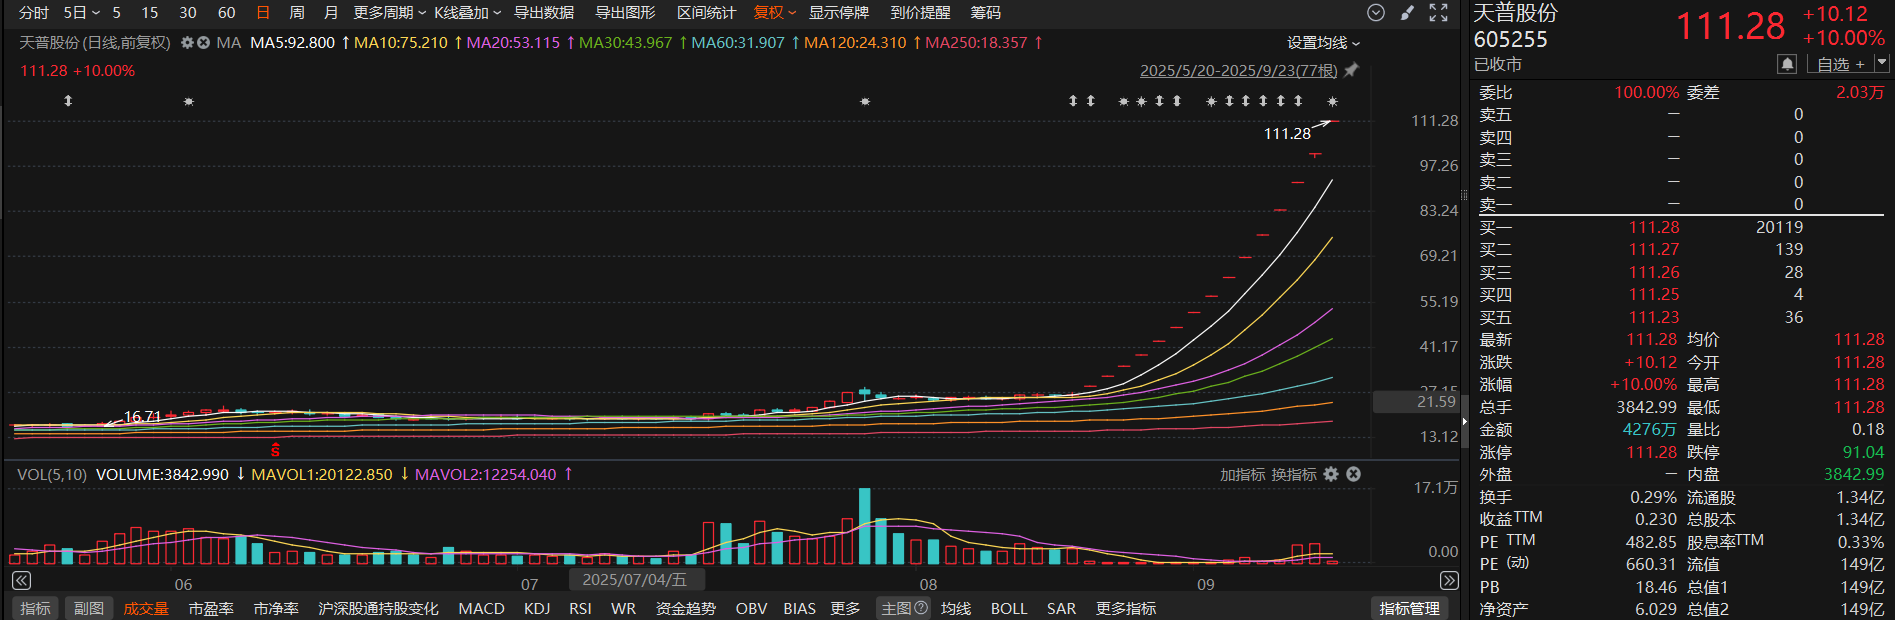
Task: Click the last sun event marker above 111.28
Action: tap(1332, 101)
